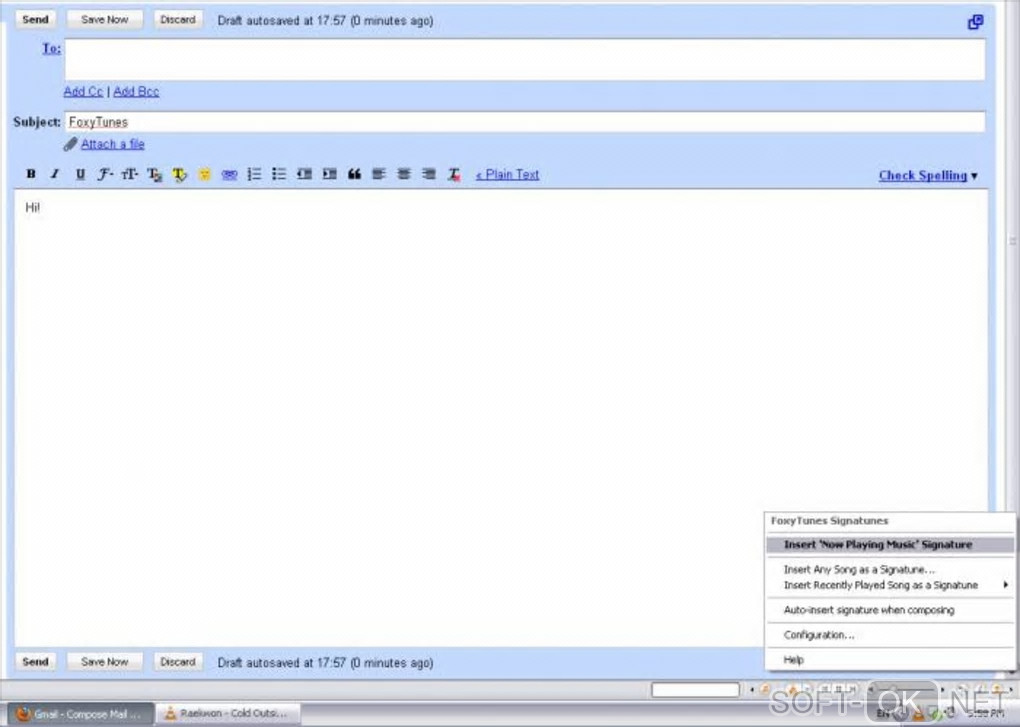
Task: Align text to the right
Action: coord(429,174)
